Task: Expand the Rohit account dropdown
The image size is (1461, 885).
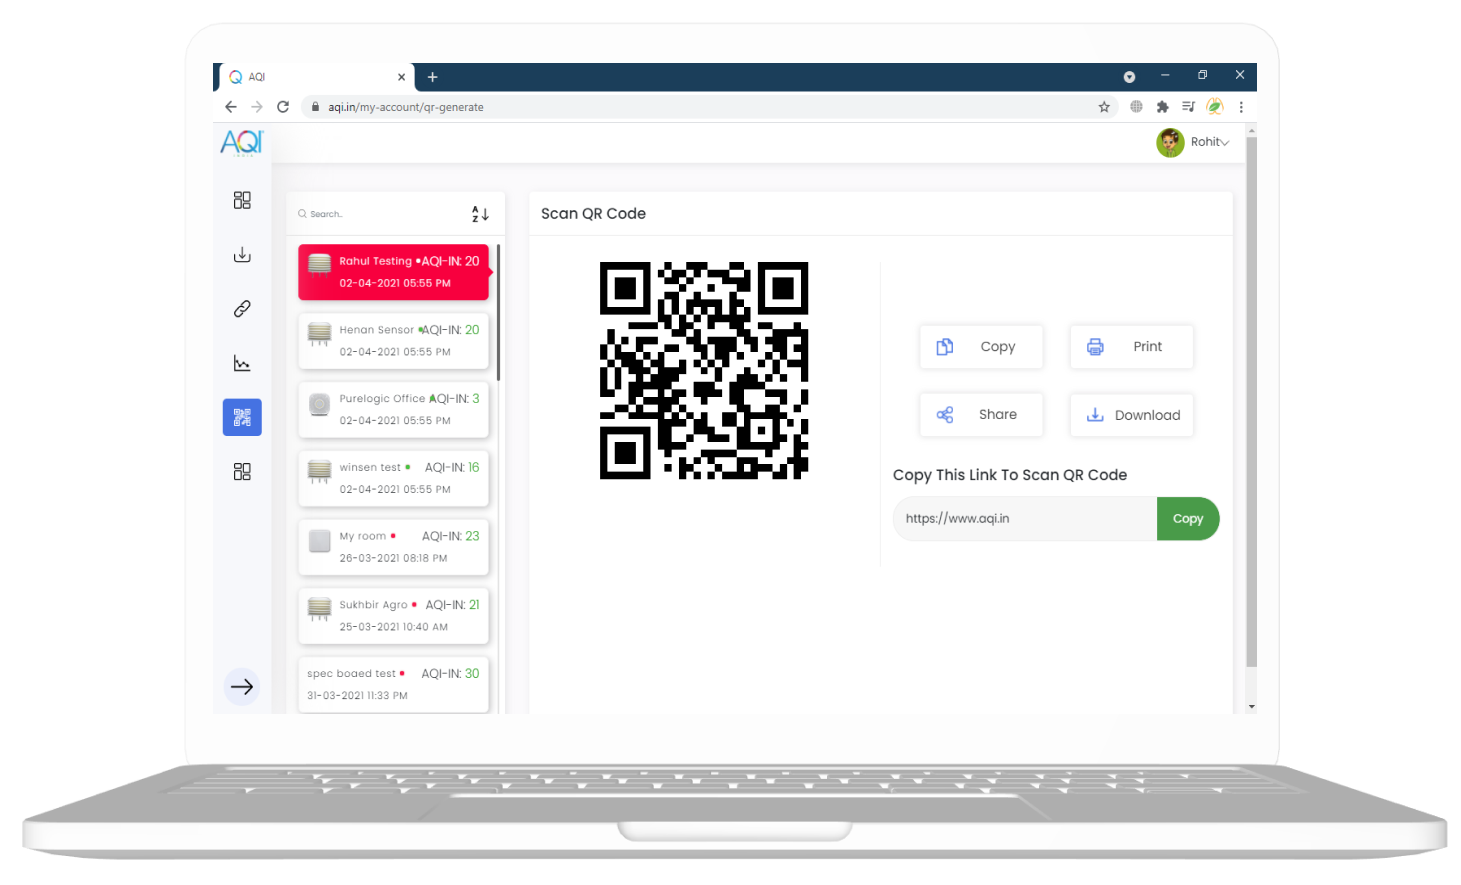Action: pos(1224,143)
